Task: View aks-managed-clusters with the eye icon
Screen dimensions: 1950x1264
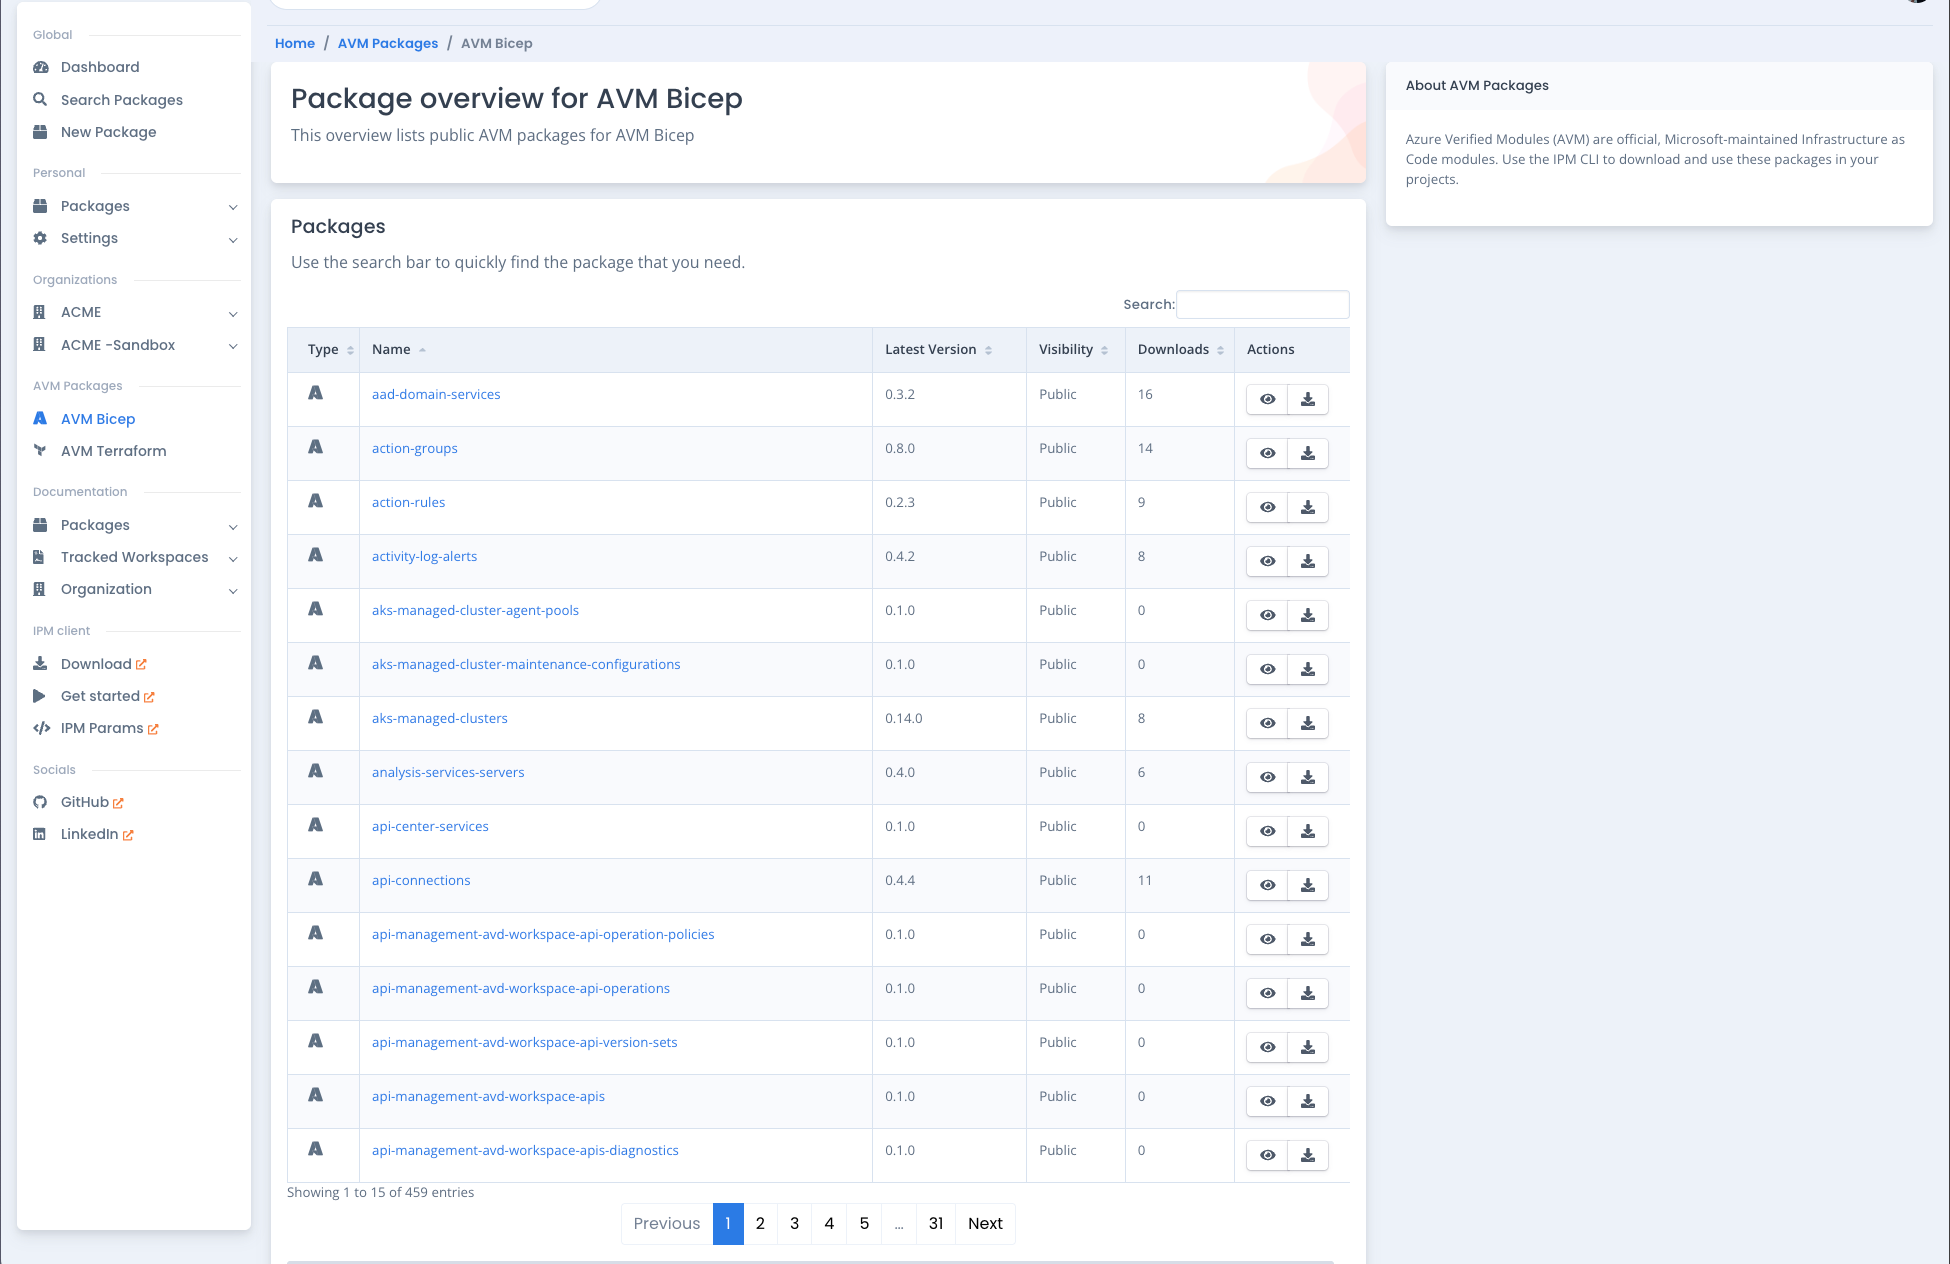Action: (x=1267, y=723)
